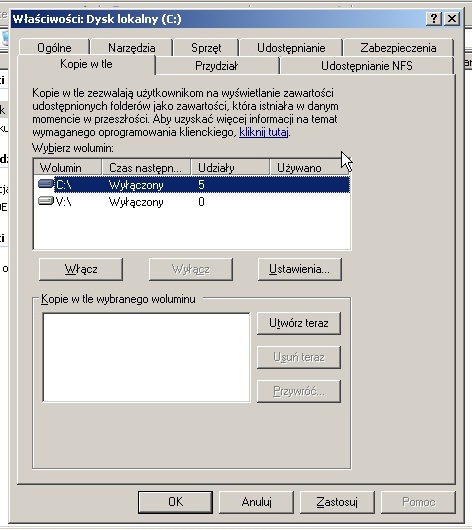
Task: Select the Przydział tab
Action: point(217,66)
